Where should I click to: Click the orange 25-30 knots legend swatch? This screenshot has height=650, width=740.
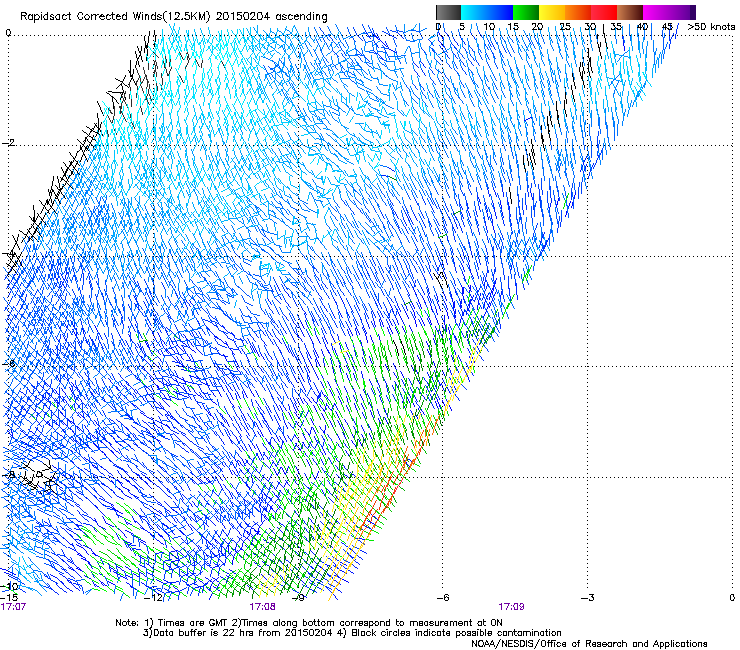[x=578, y=12]
